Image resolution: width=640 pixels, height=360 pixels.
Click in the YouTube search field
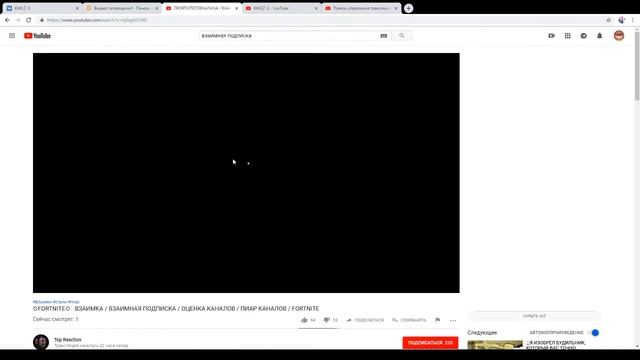pos(289,36)
